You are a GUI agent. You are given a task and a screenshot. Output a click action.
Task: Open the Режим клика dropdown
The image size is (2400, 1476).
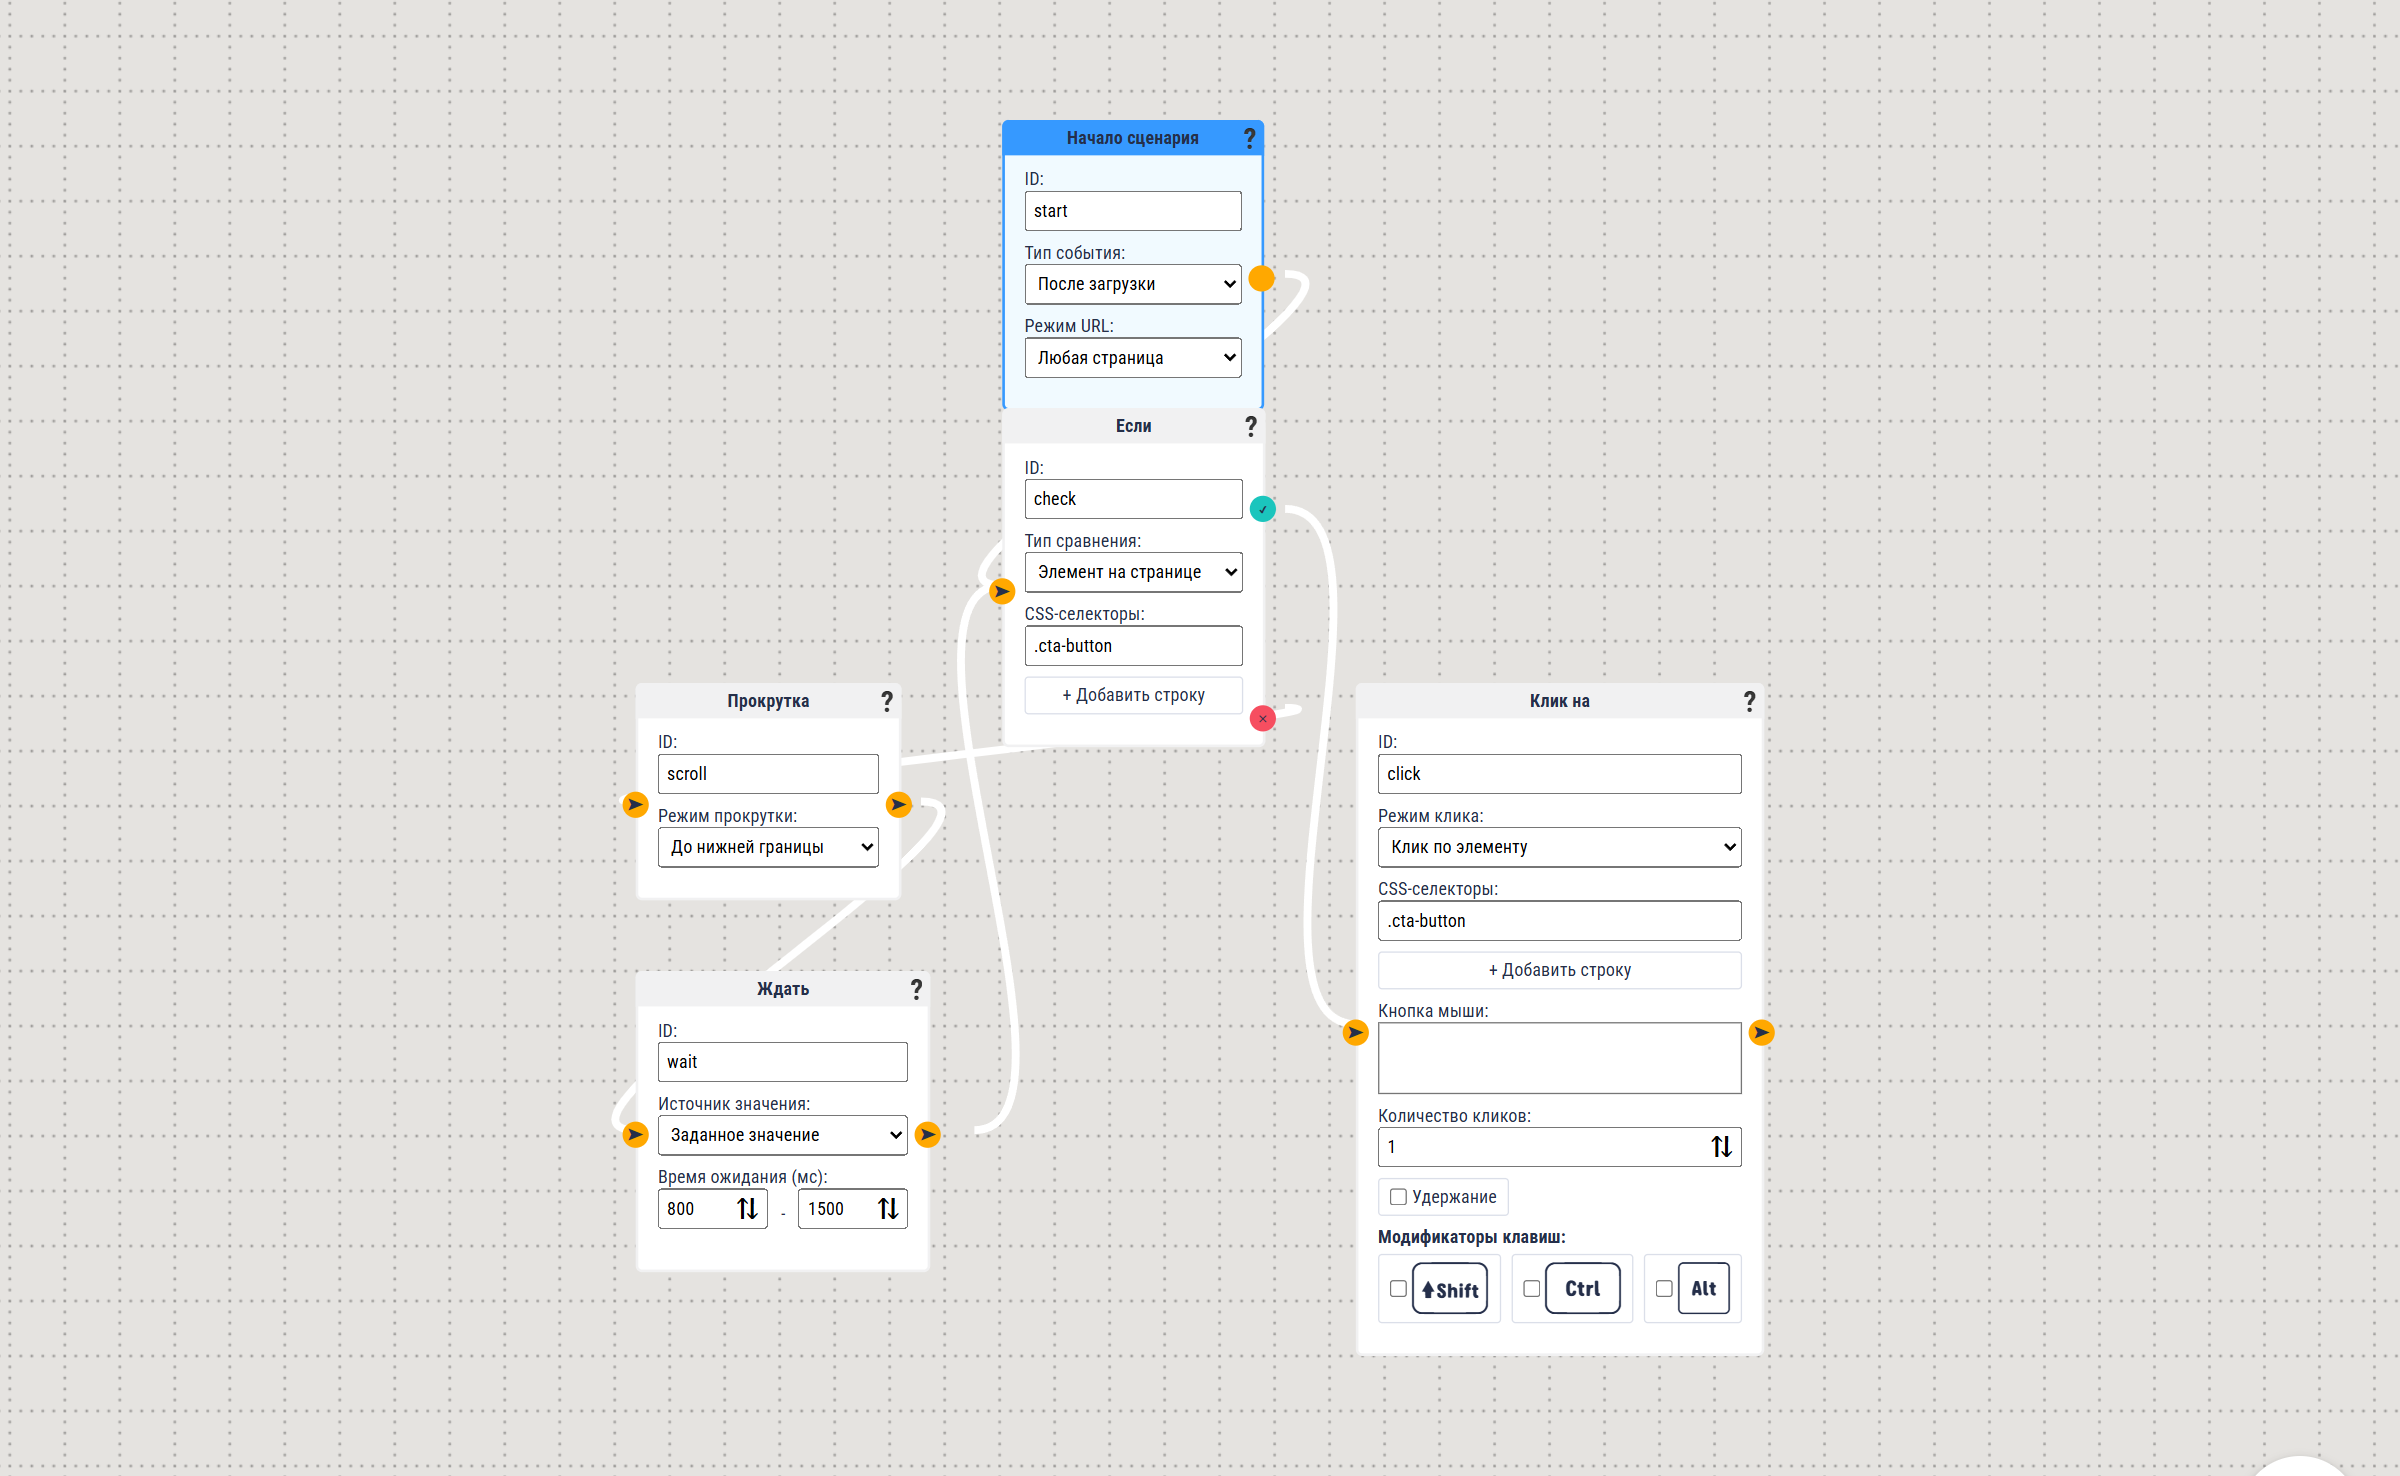coord(1559,847)
